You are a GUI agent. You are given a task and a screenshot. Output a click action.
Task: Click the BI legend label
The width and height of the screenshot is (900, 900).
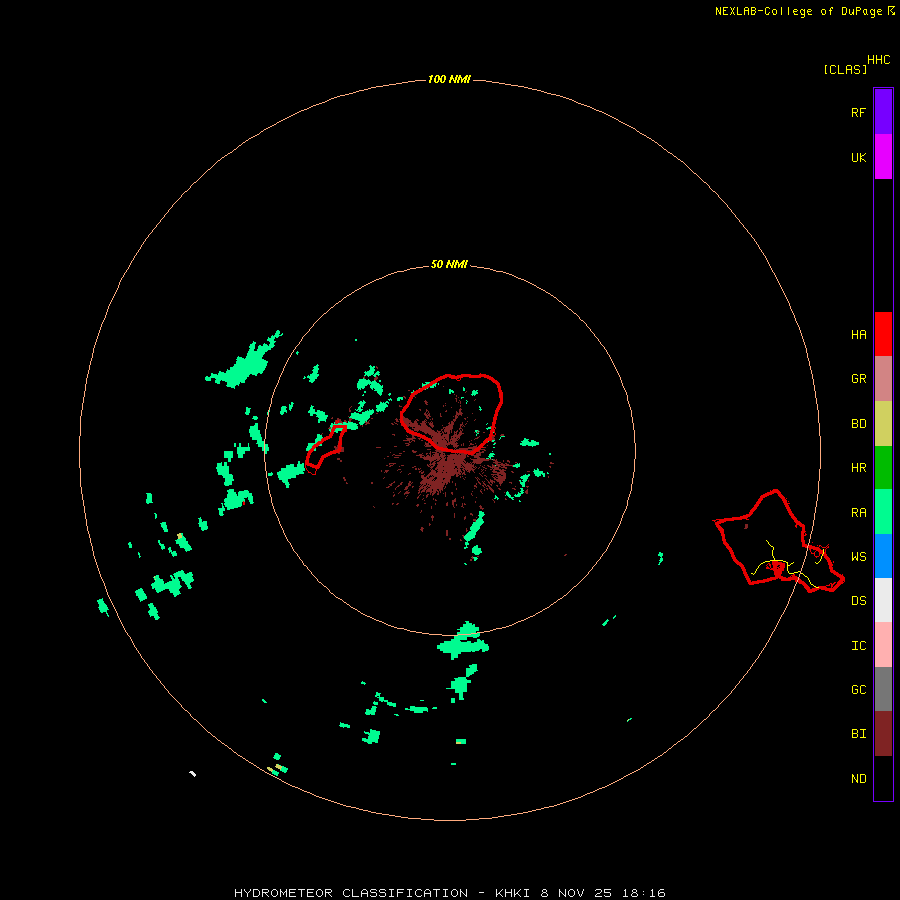pyautogui.click(x=858, y=734)
